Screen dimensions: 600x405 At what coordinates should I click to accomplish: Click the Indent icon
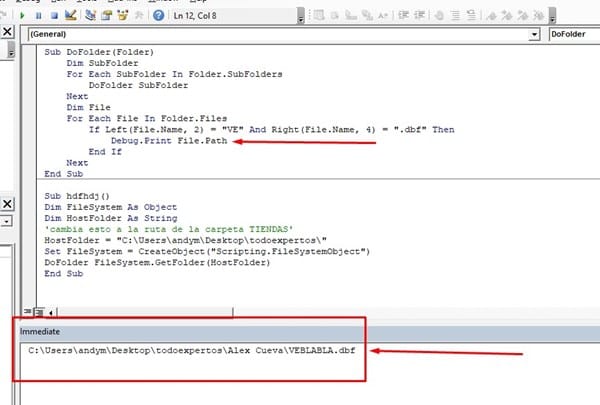point(403,15)
